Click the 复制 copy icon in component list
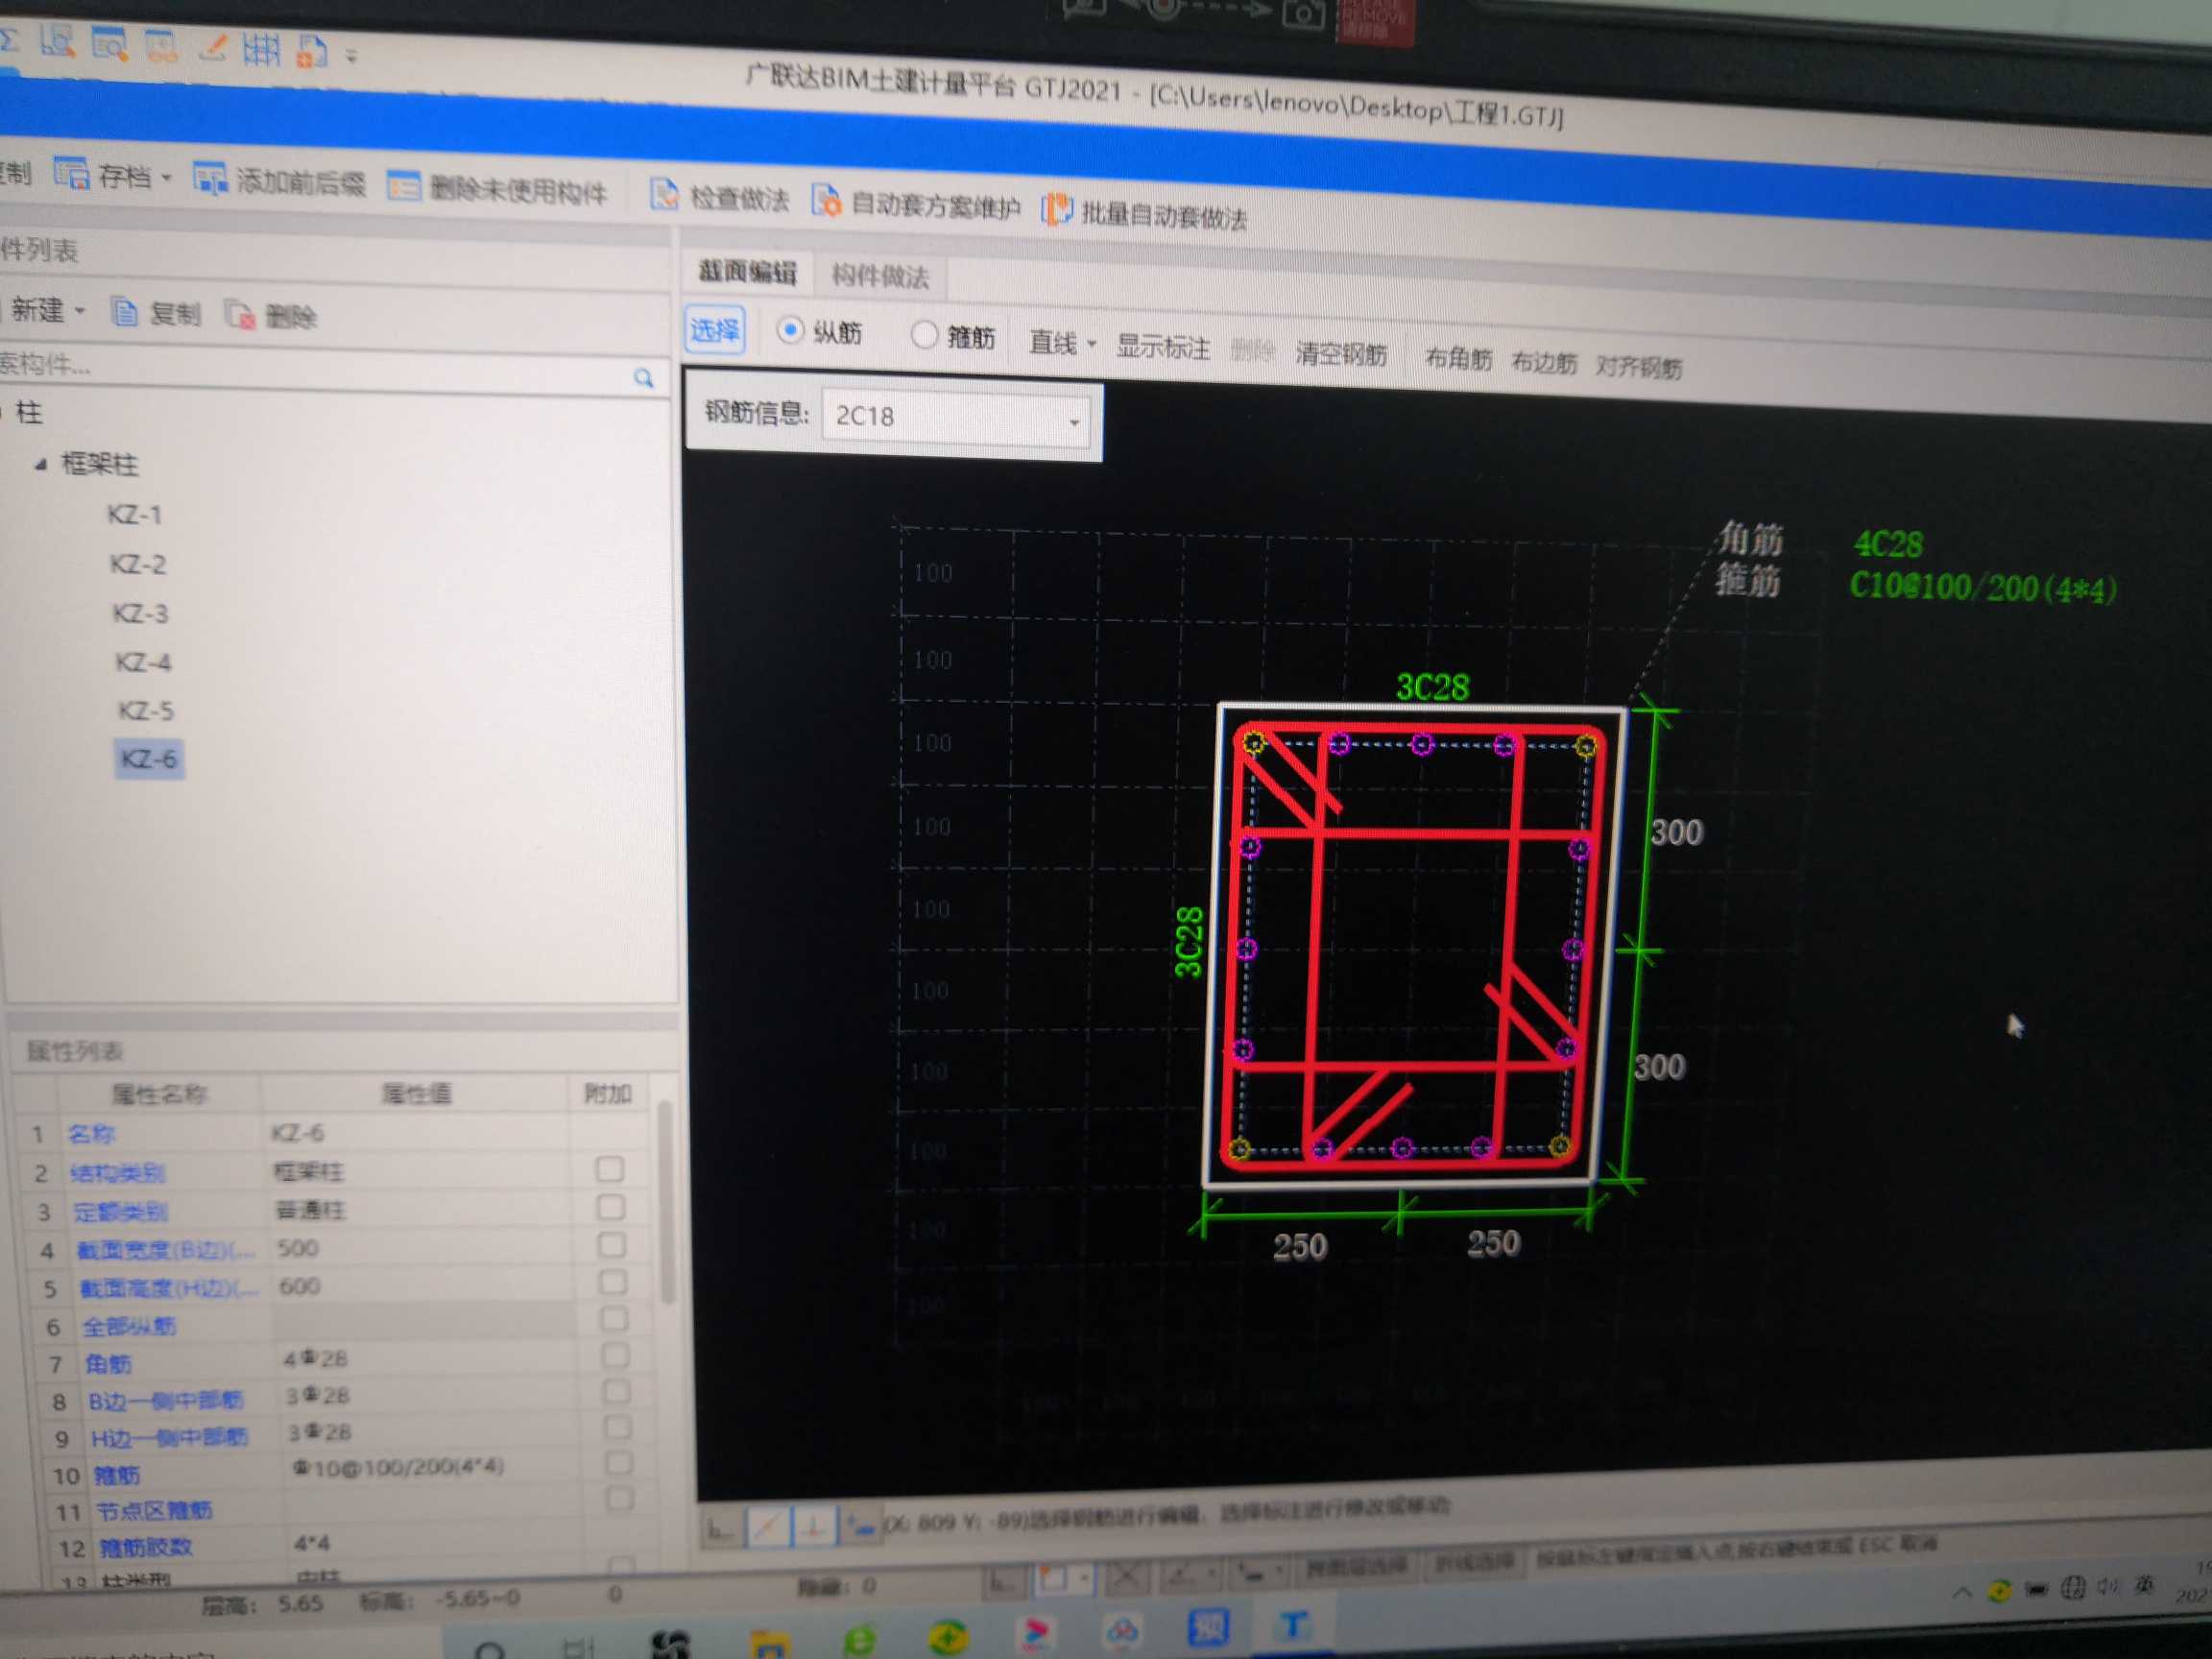 (125, 313)
